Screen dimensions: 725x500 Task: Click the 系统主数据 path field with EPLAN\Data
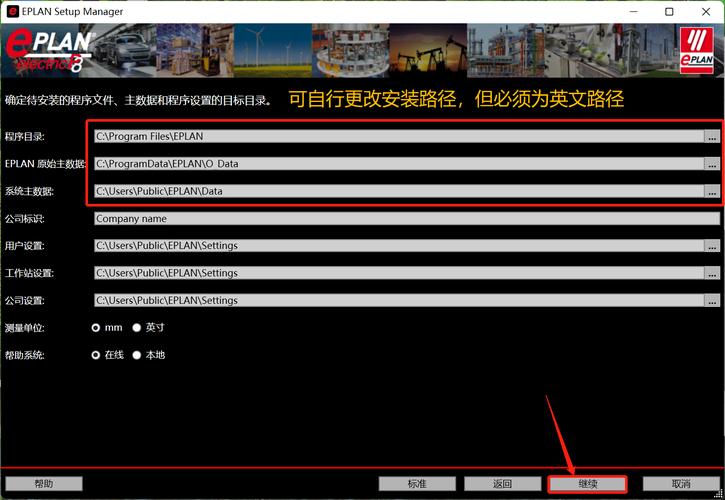tap(399, 191)
